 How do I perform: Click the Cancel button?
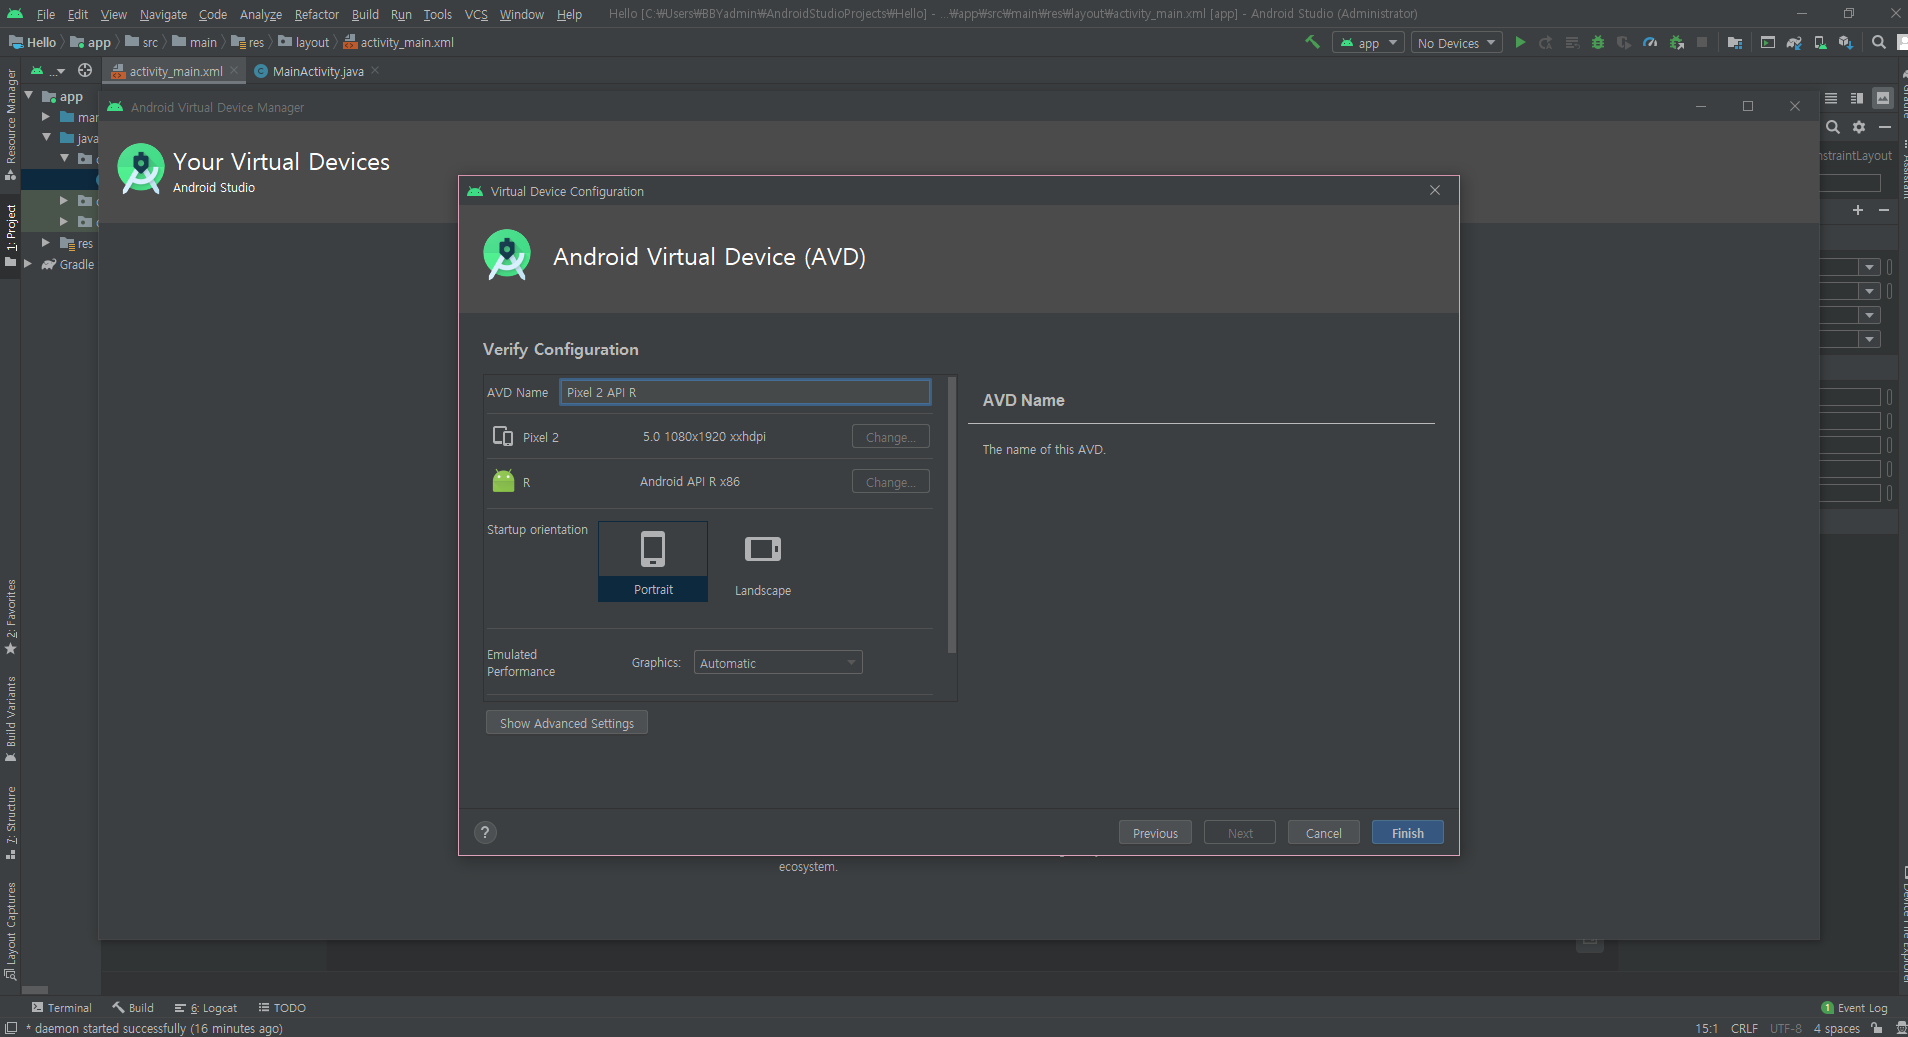pyautogui.click(x=1323, y=833)
